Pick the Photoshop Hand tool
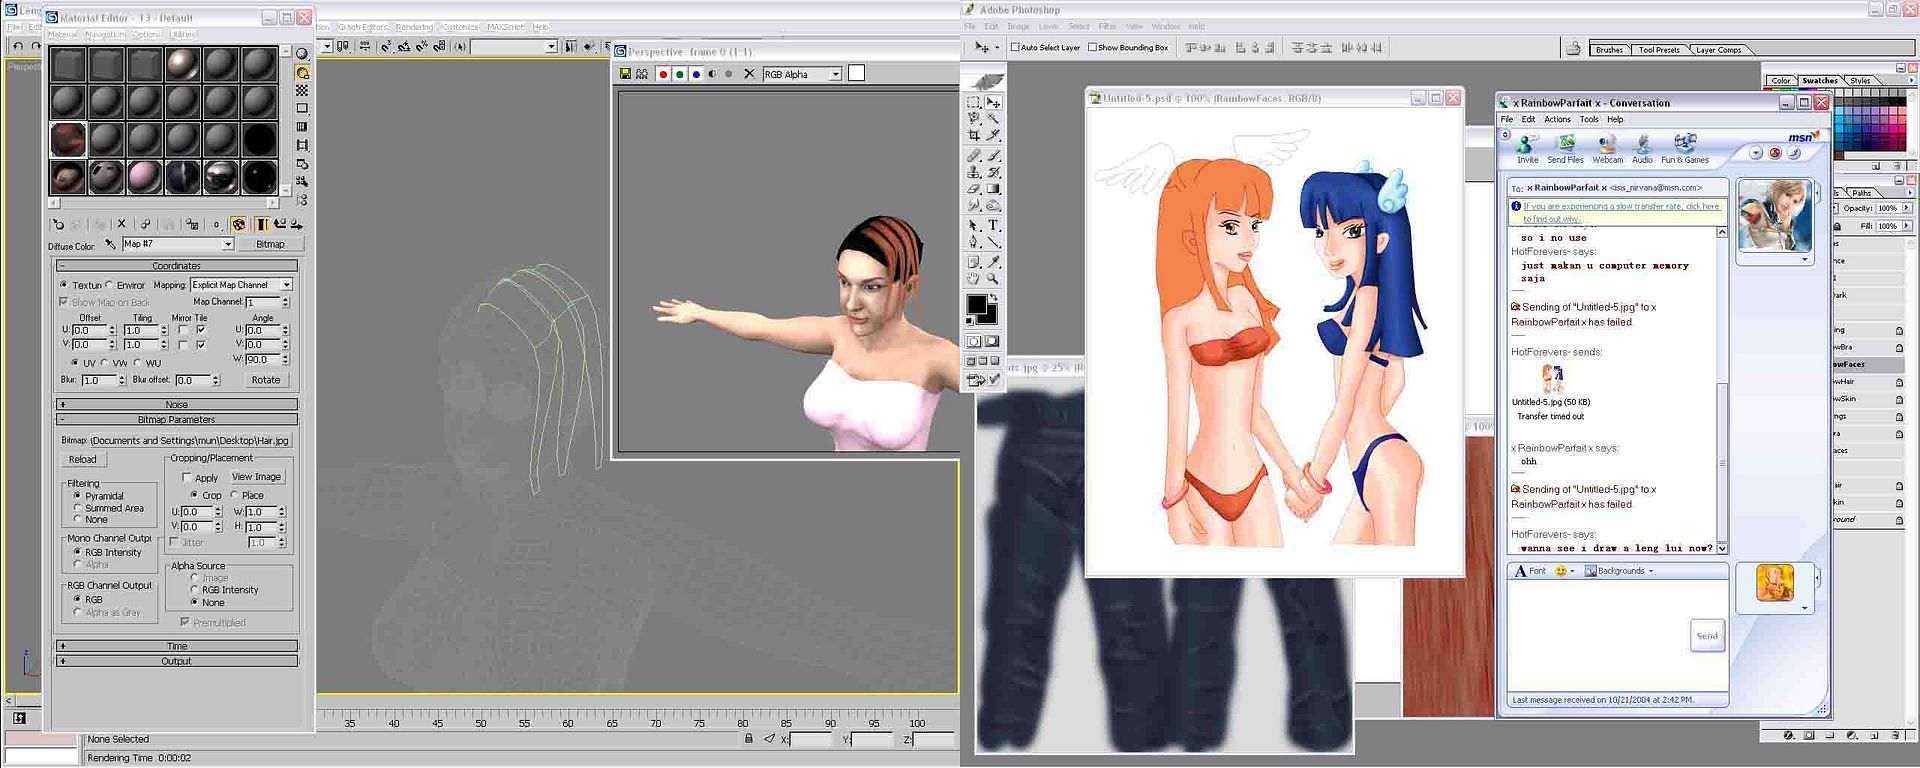Image resolution: width=1920 pixels, height=768 pixels. pyautogui.click(x=974, y=279)
